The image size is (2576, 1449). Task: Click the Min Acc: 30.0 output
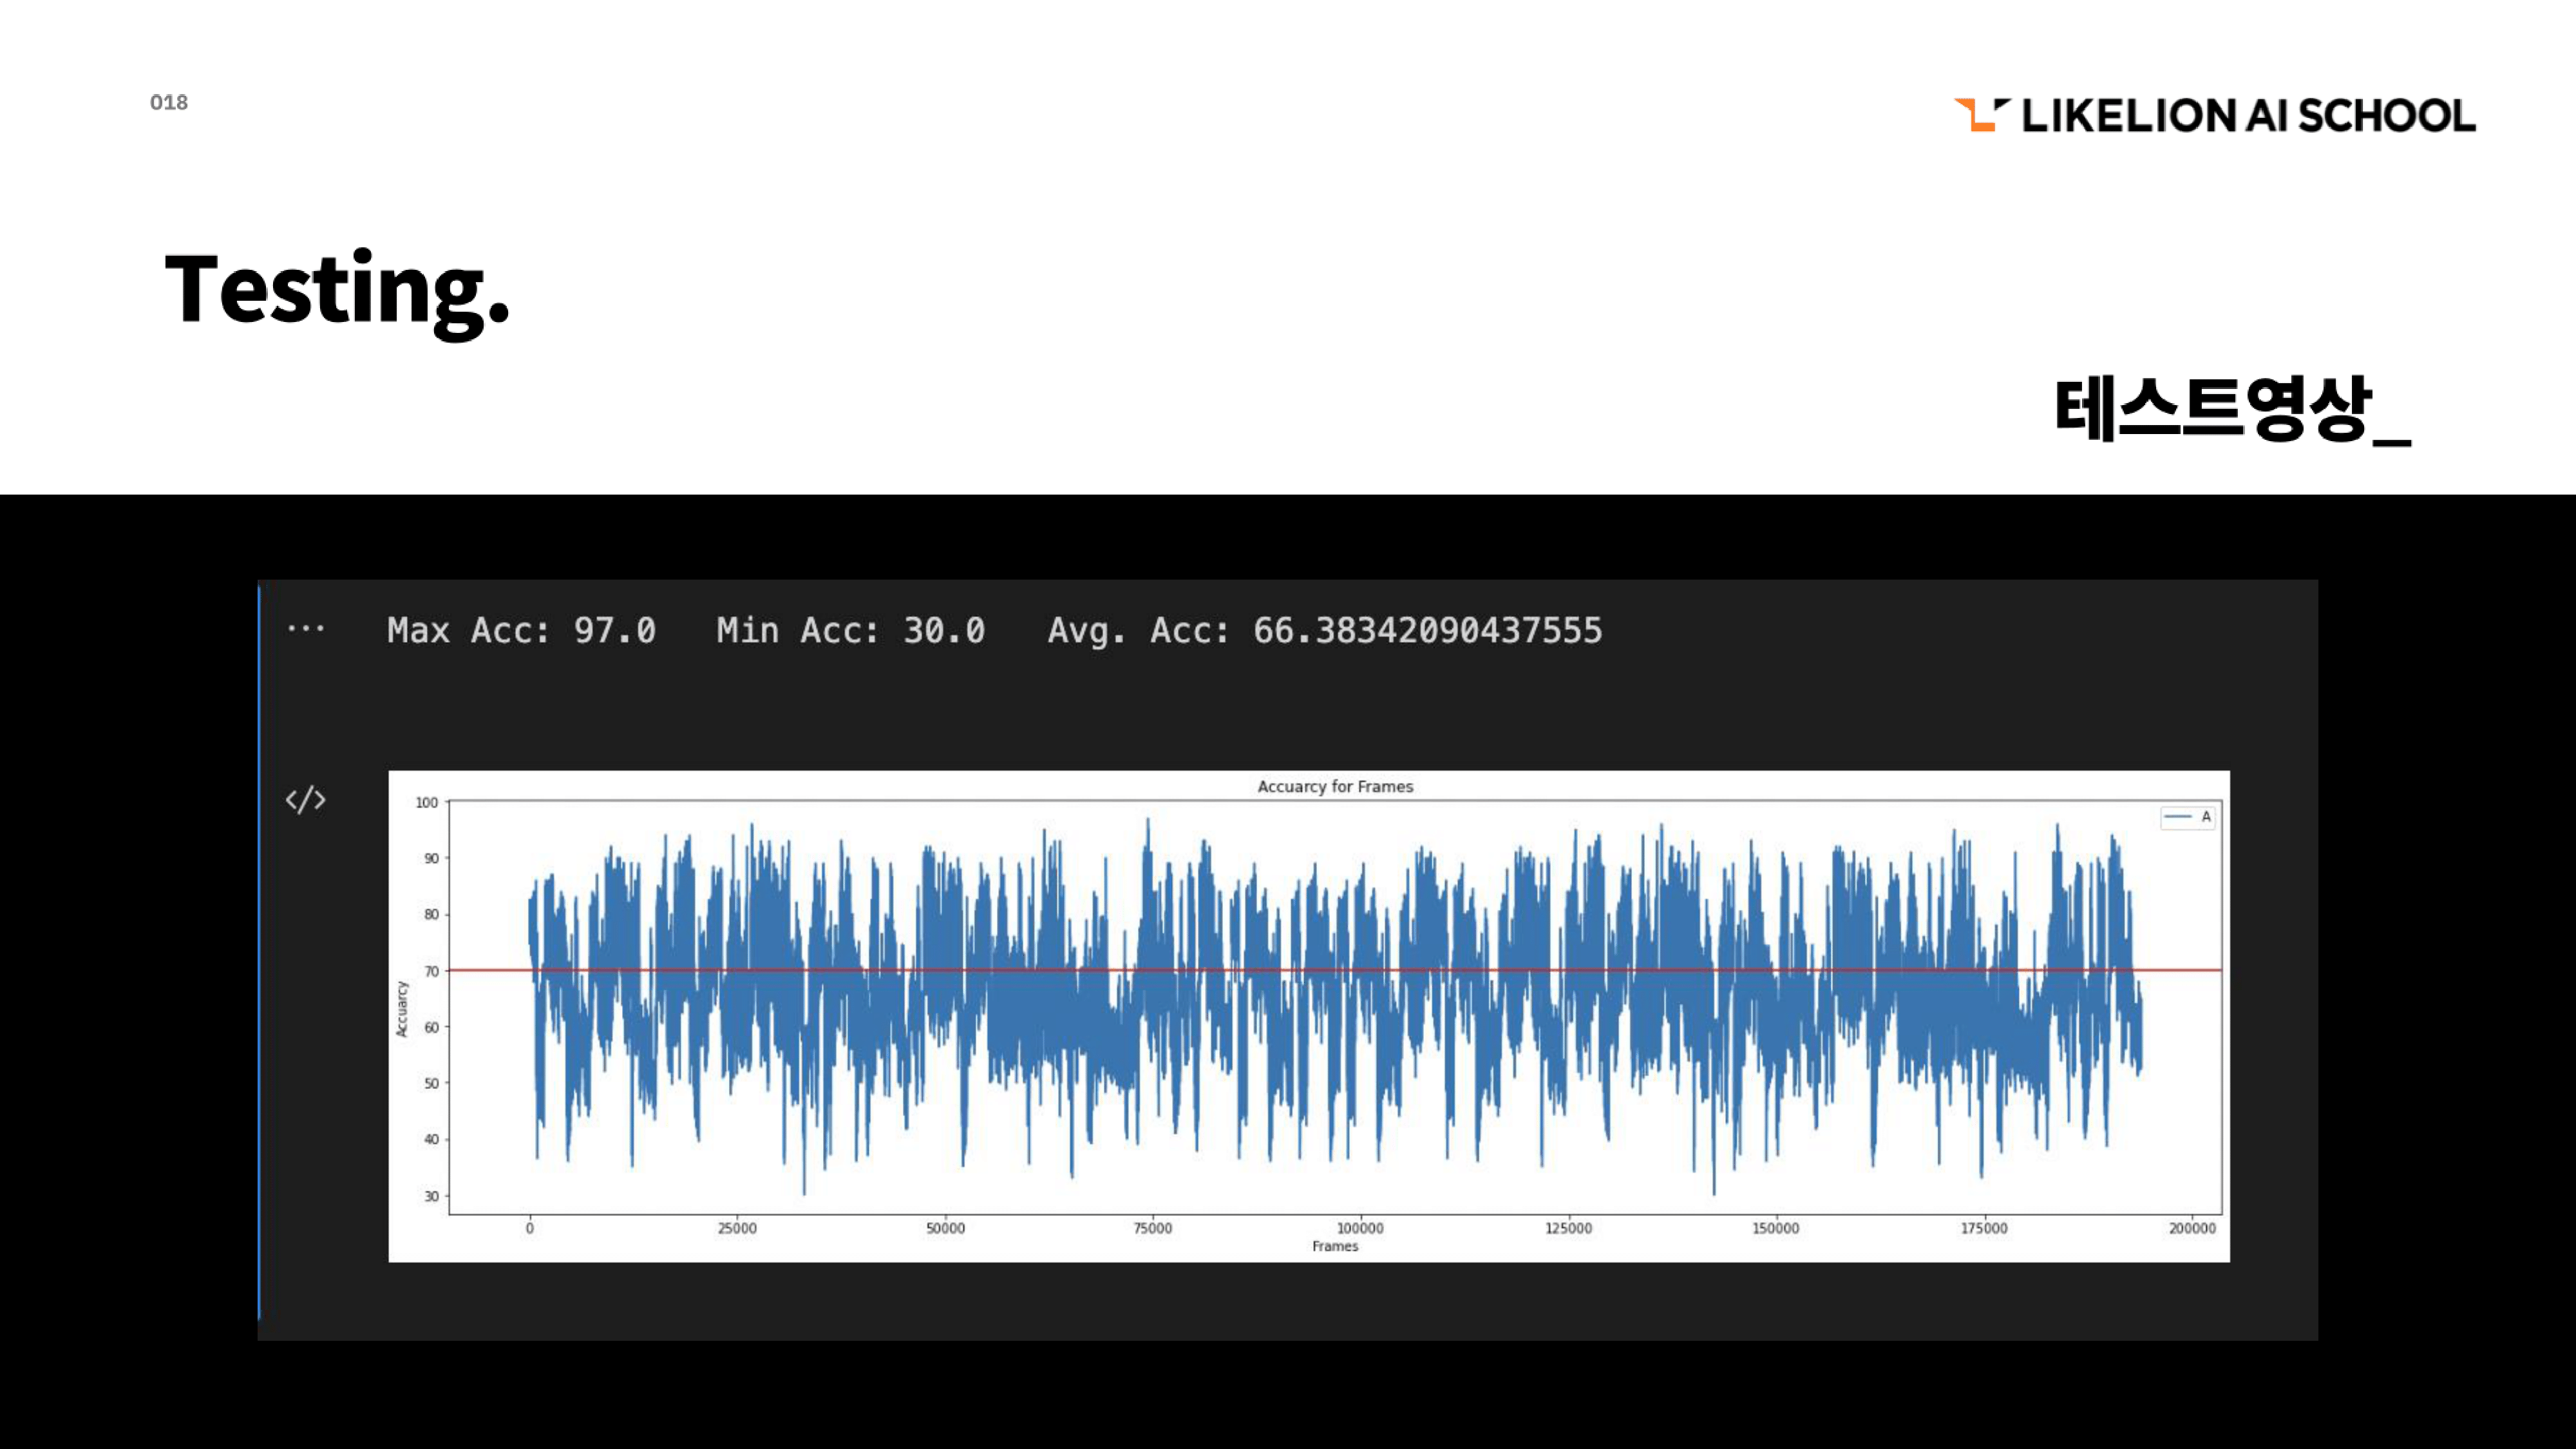(850, 630)
